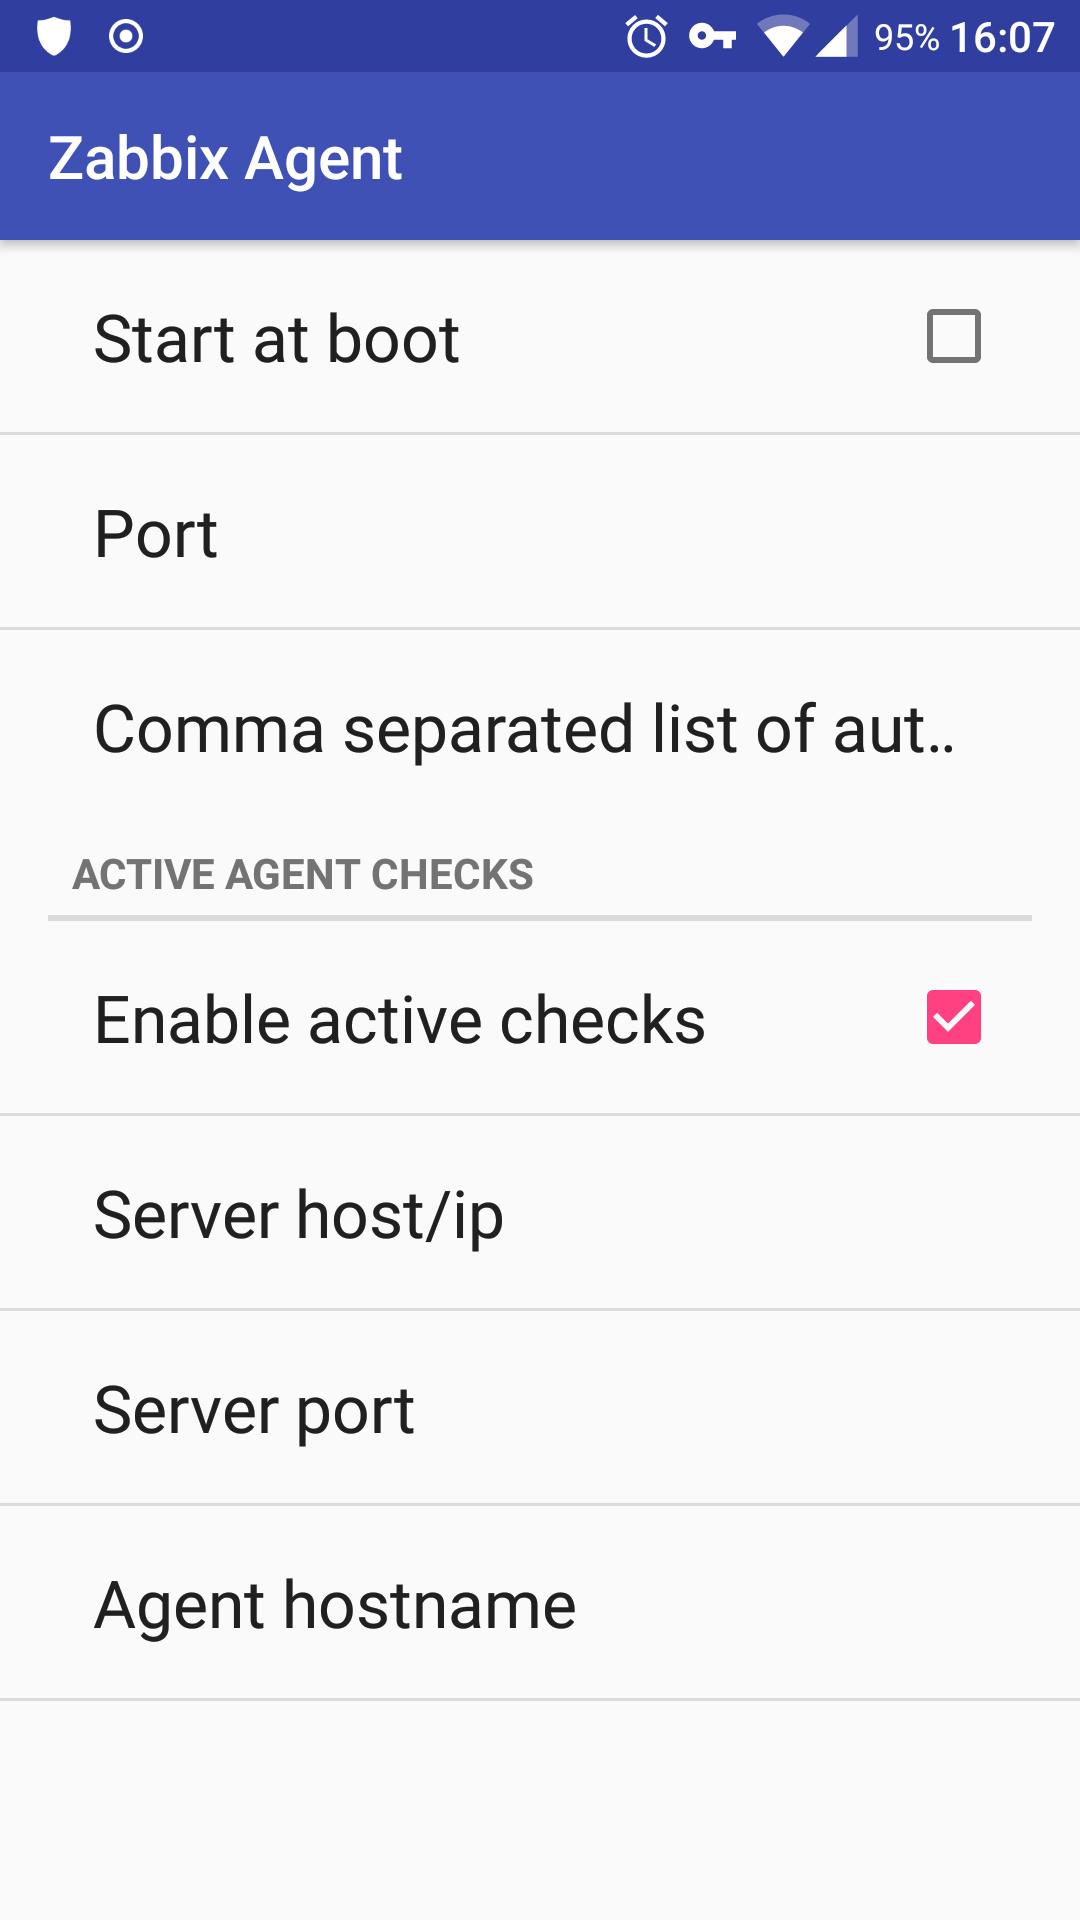The width and height of the screenshot is (1080, 1920).
Task: Open the Server host/ip setting
Action: [x=540, y=1213]
